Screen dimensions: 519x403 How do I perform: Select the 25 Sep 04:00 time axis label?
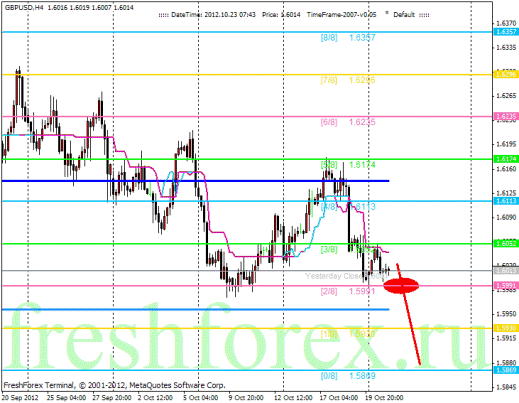66,398
